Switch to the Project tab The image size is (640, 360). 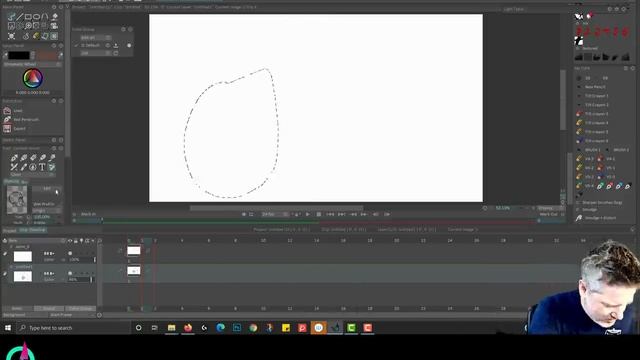click(9, 231)
